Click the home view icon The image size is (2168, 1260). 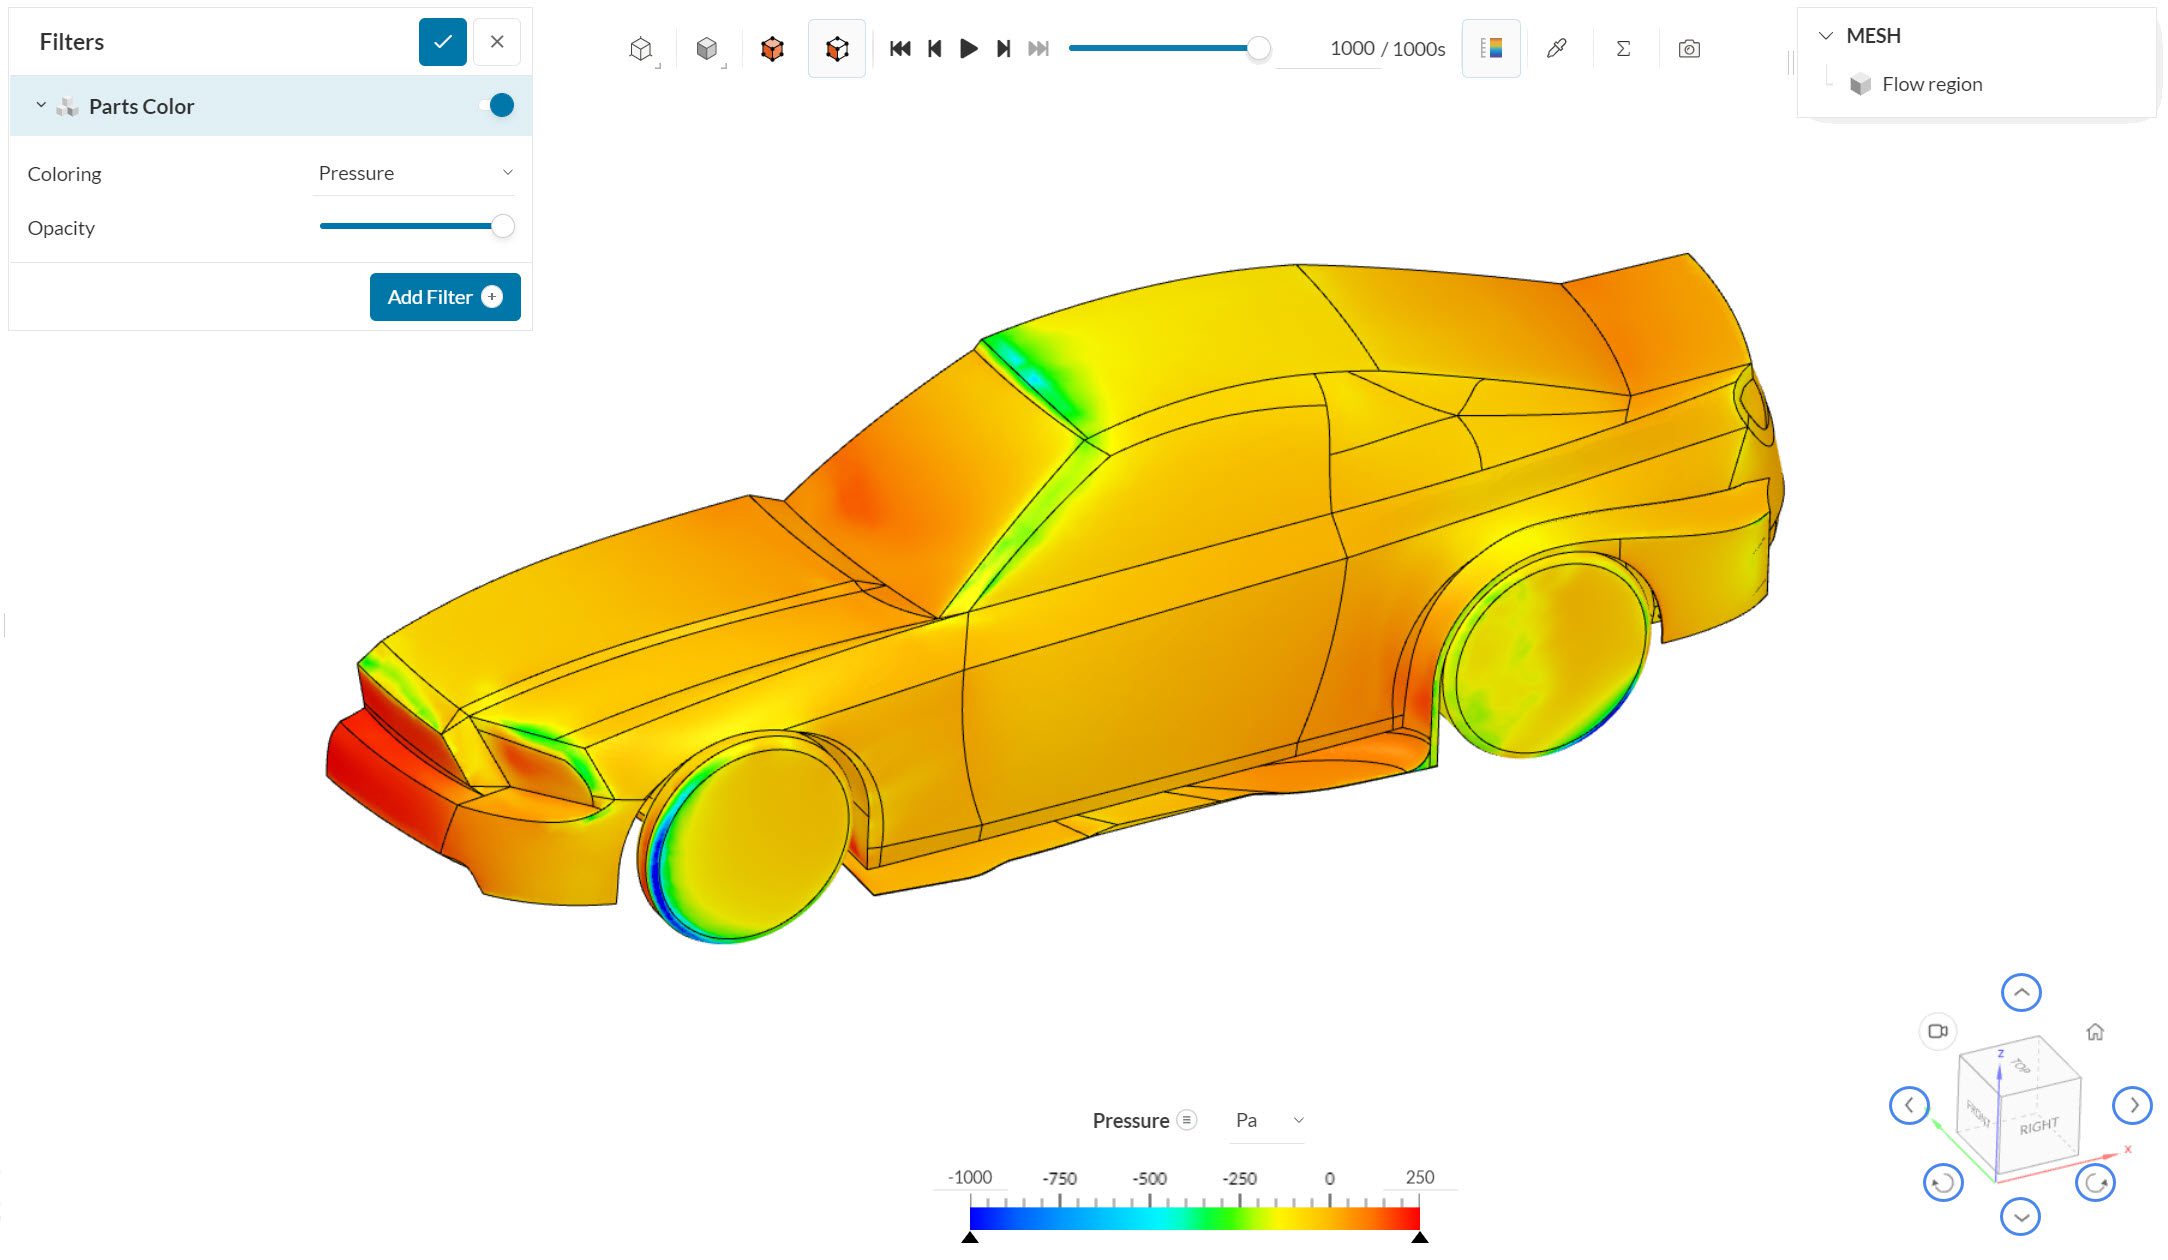coord(2095,1032)
